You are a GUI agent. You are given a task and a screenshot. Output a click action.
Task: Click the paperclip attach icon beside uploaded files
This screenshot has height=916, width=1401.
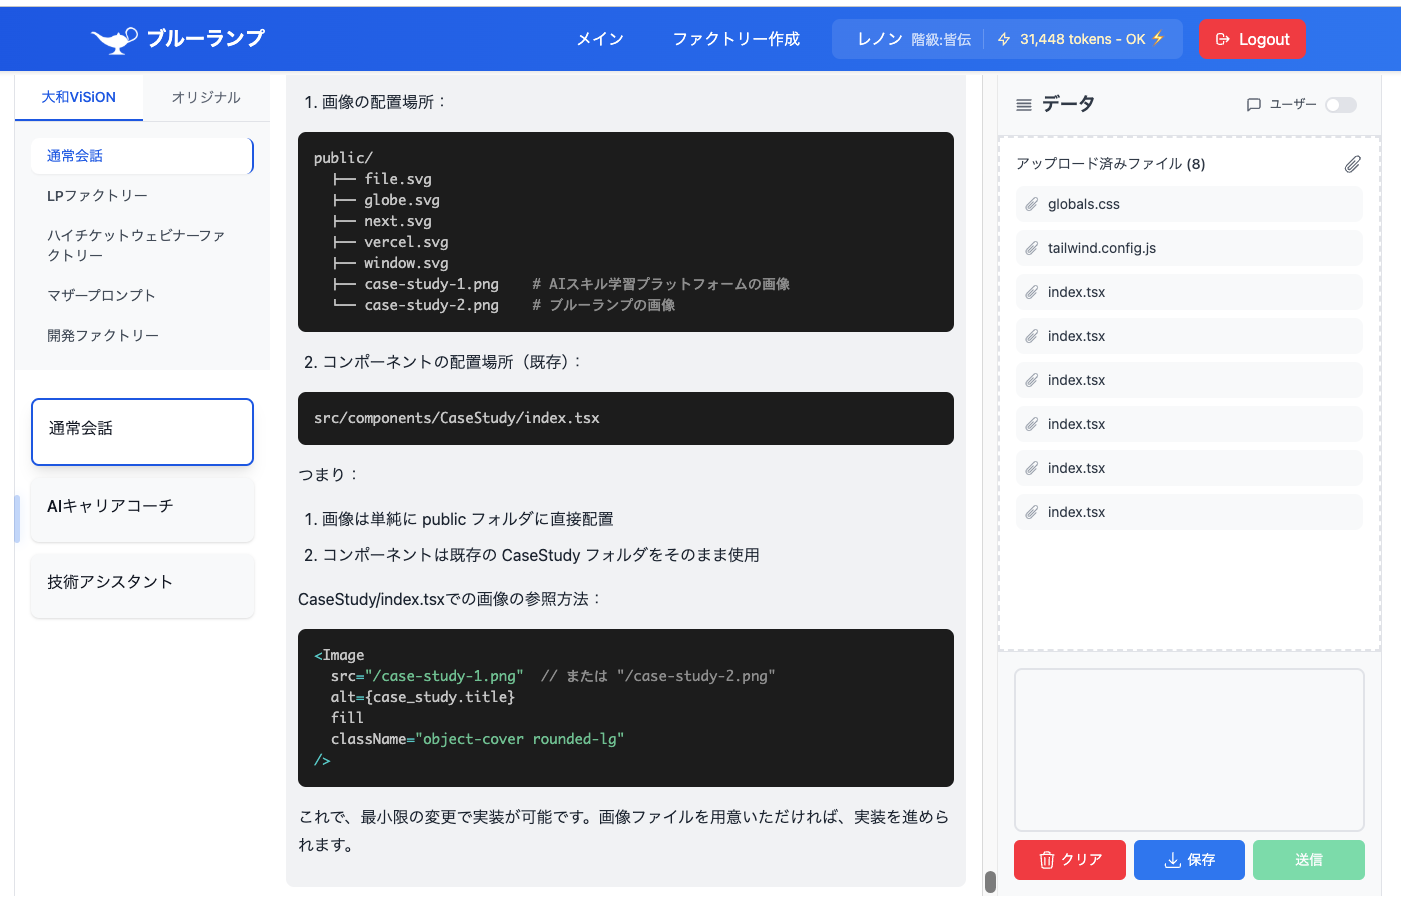1352,164
